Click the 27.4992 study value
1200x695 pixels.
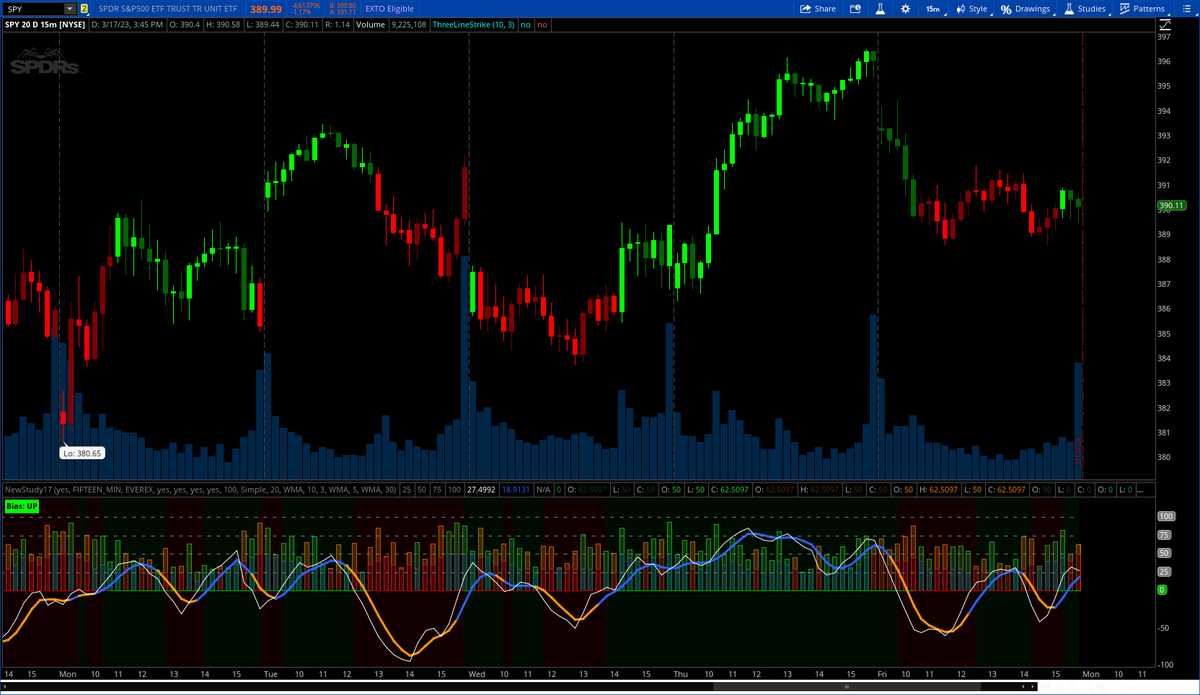(x=482, y=490)
